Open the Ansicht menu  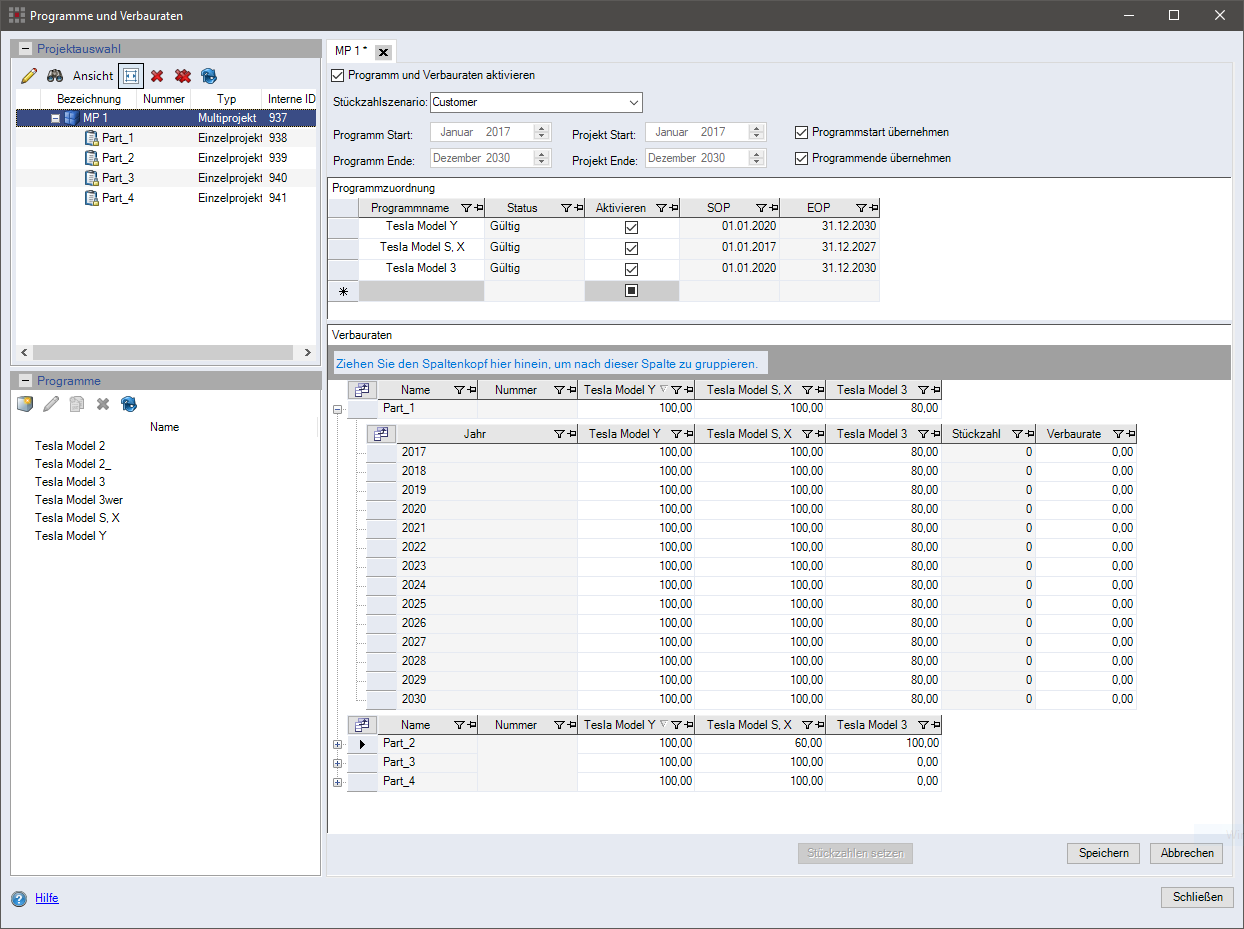pyautogui.click(x=93, y=76)
